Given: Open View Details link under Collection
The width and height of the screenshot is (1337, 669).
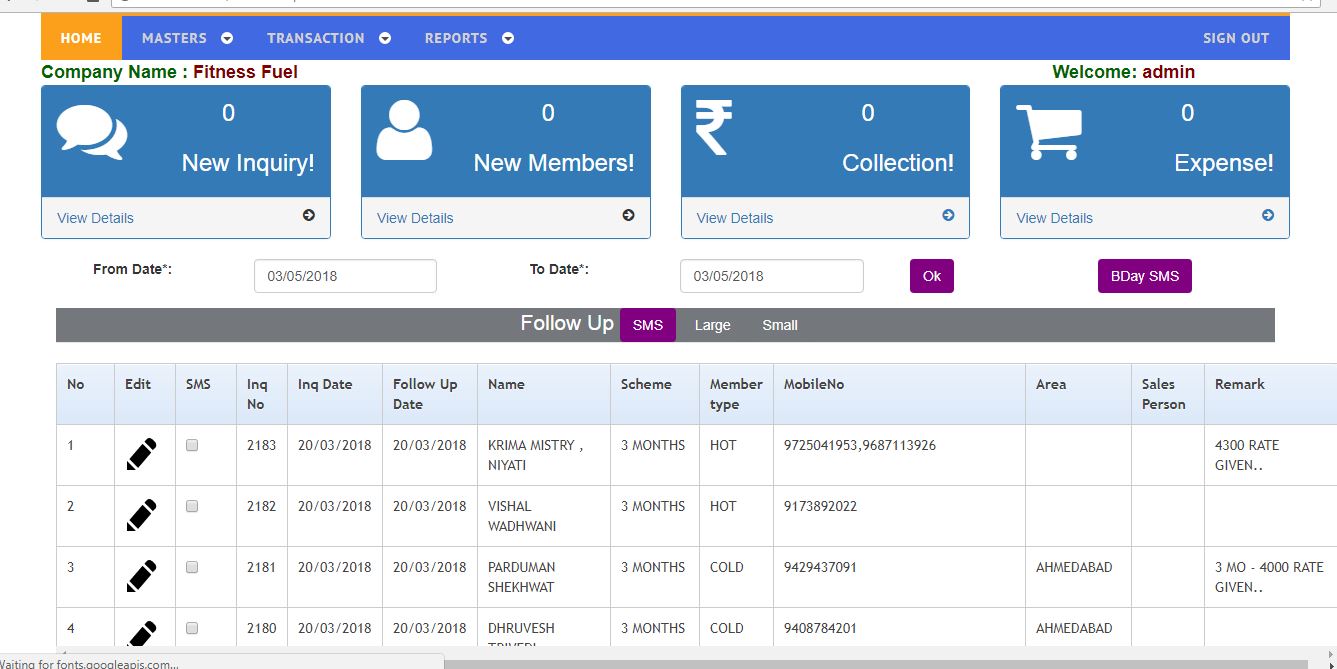Looking at the screenshot, I should point(734,218).
